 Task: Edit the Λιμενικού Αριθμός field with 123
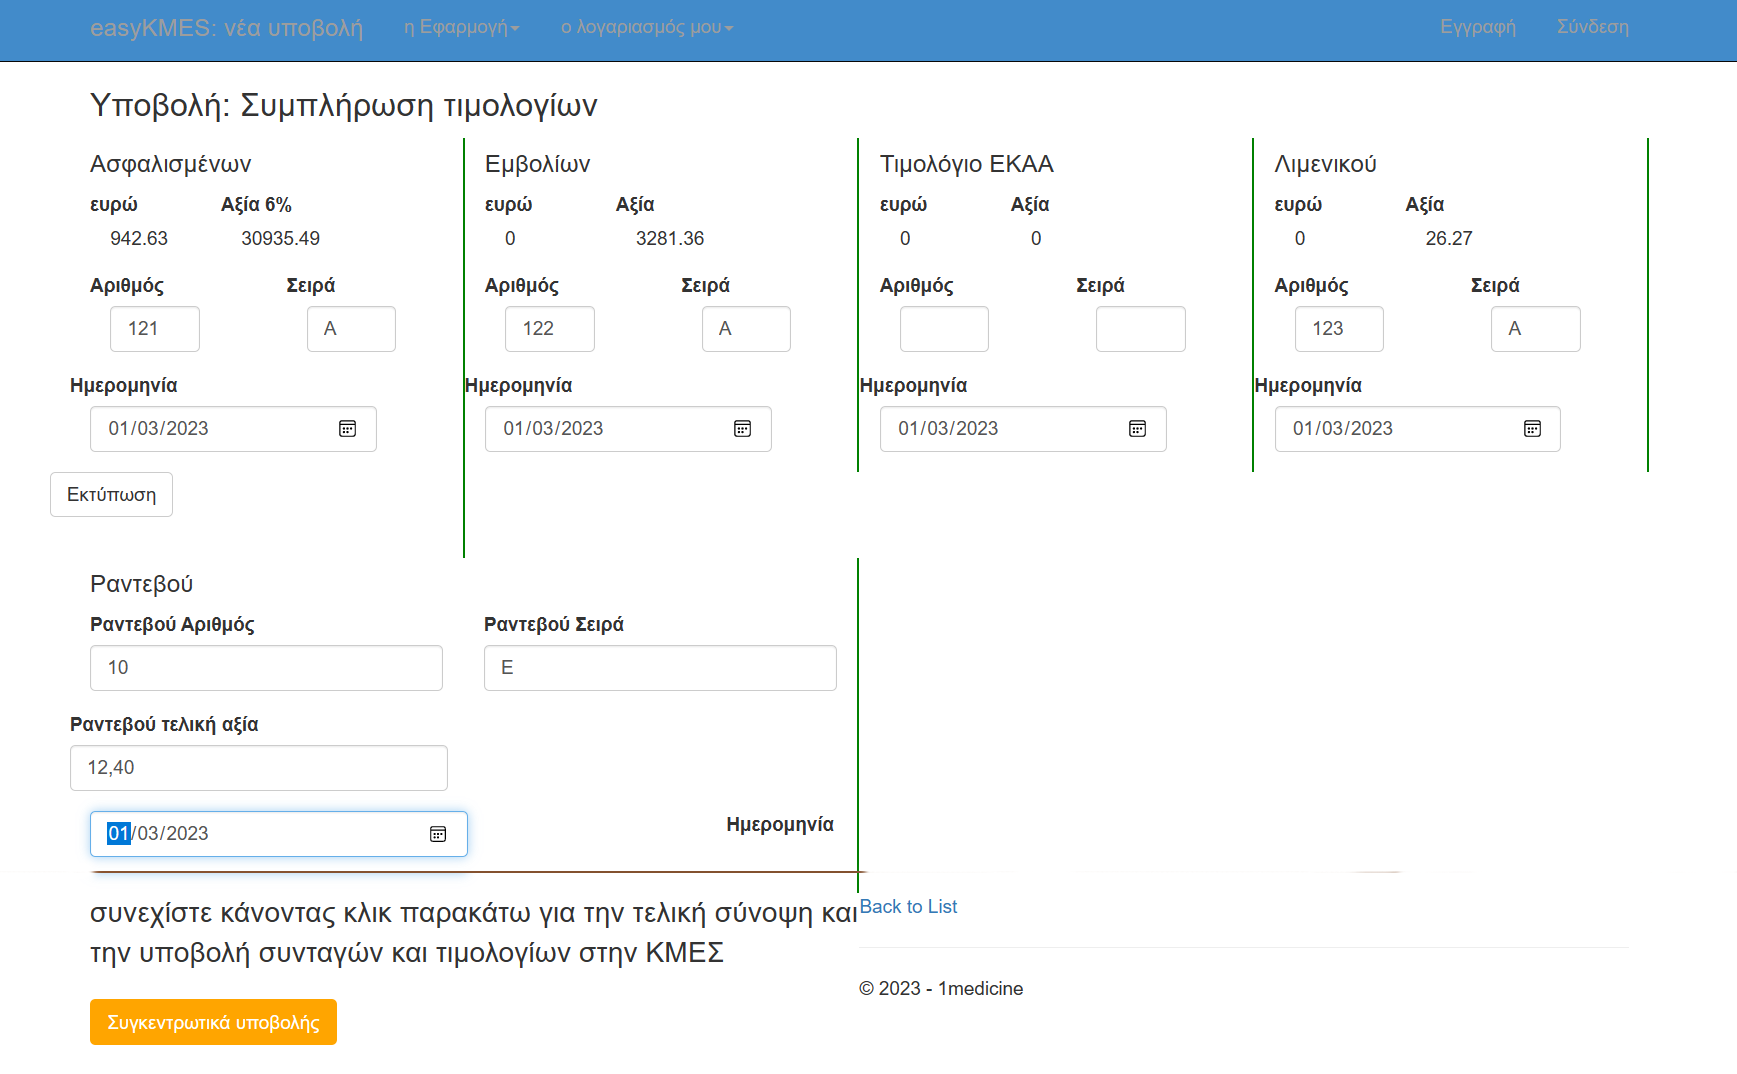point(1339,329)
